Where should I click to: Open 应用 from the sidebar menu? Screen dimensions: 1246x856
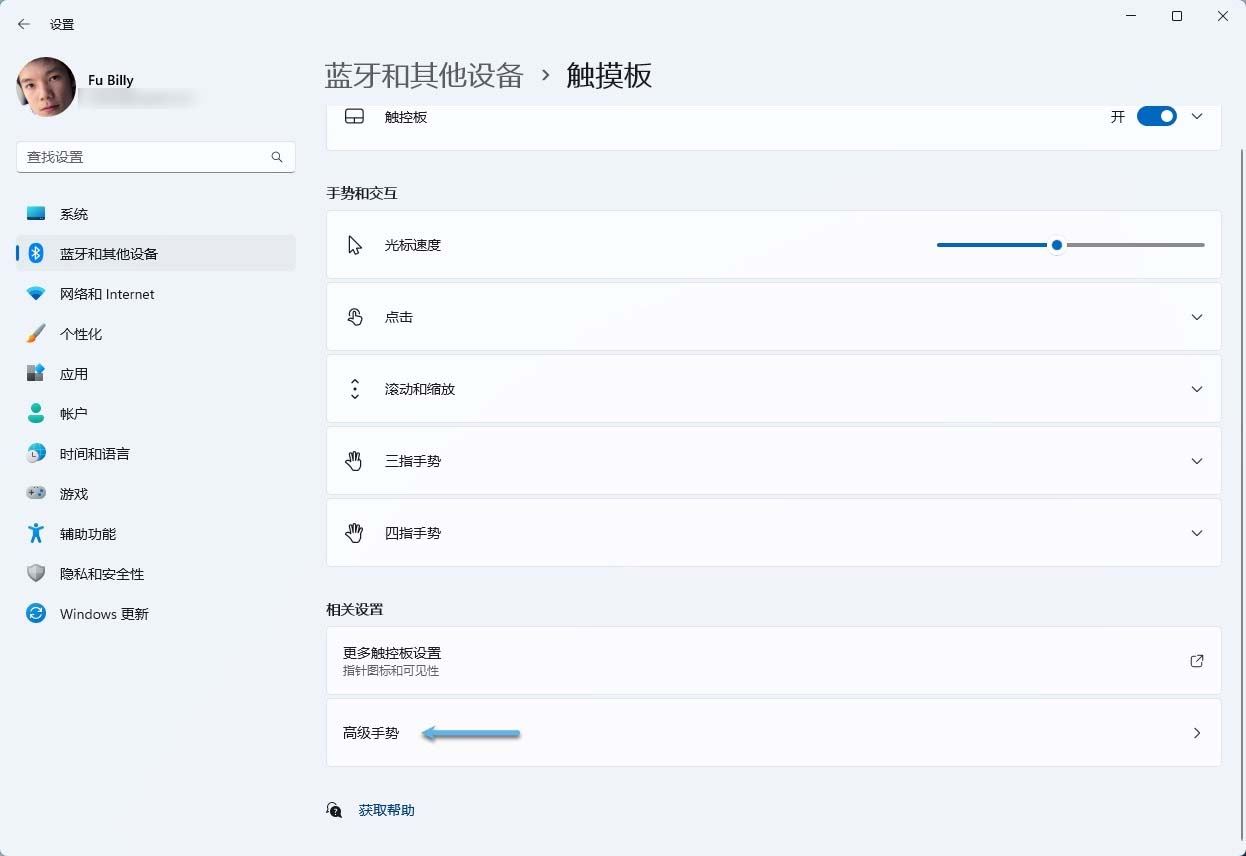pyautogui.click(x=74, y=373)
